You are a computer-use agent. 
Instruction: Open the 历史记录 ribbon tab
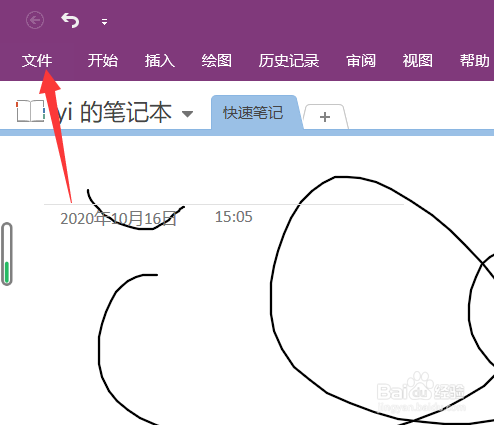click(289, 61)
